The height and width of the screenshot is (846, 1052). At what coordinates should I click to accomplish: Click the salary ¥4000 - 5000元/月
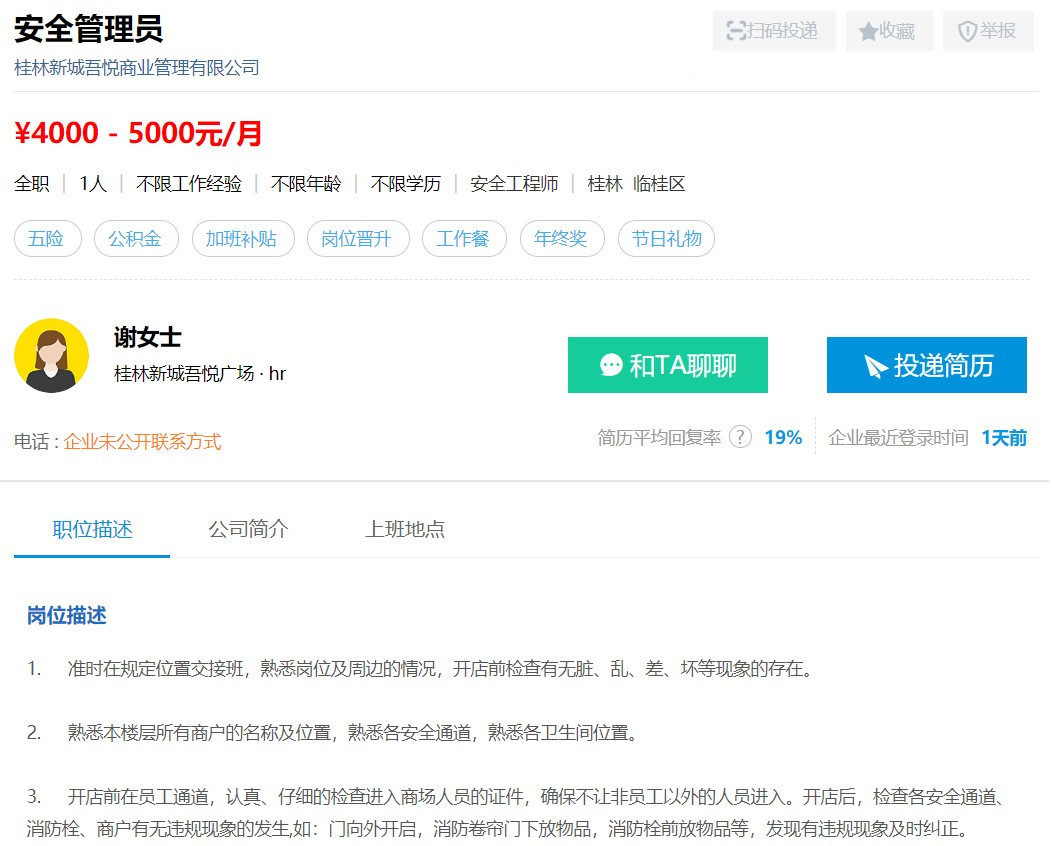tap(138, 134)
